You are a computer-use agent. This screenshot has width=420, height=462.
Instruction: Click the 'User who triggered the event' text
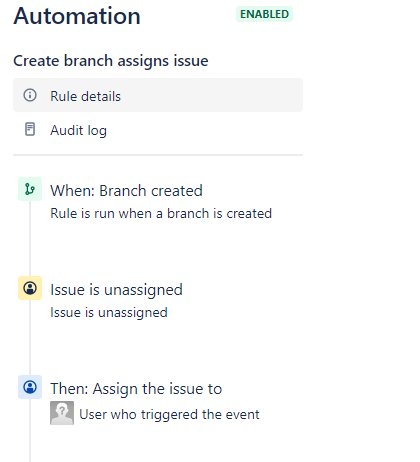coord(169,414)
